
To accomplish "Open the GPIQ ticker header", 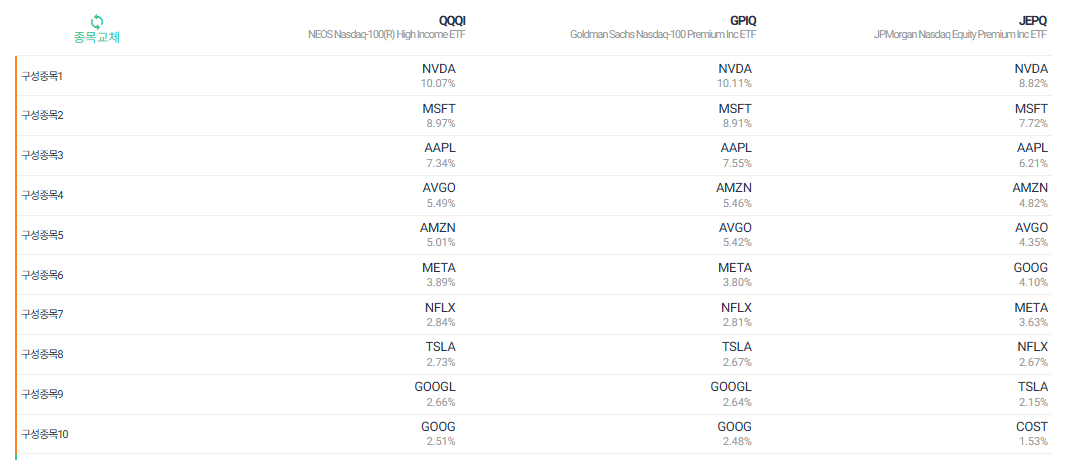I will pos(743,21).
